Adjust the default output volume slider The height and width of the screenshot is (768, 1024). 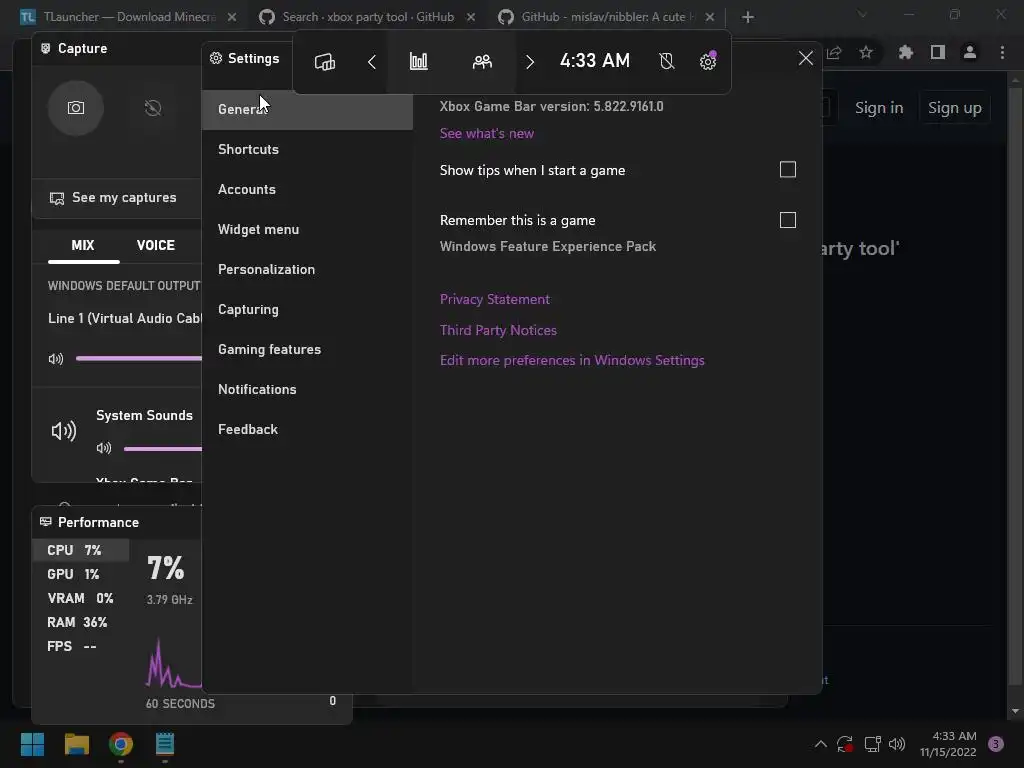(138, 358)
